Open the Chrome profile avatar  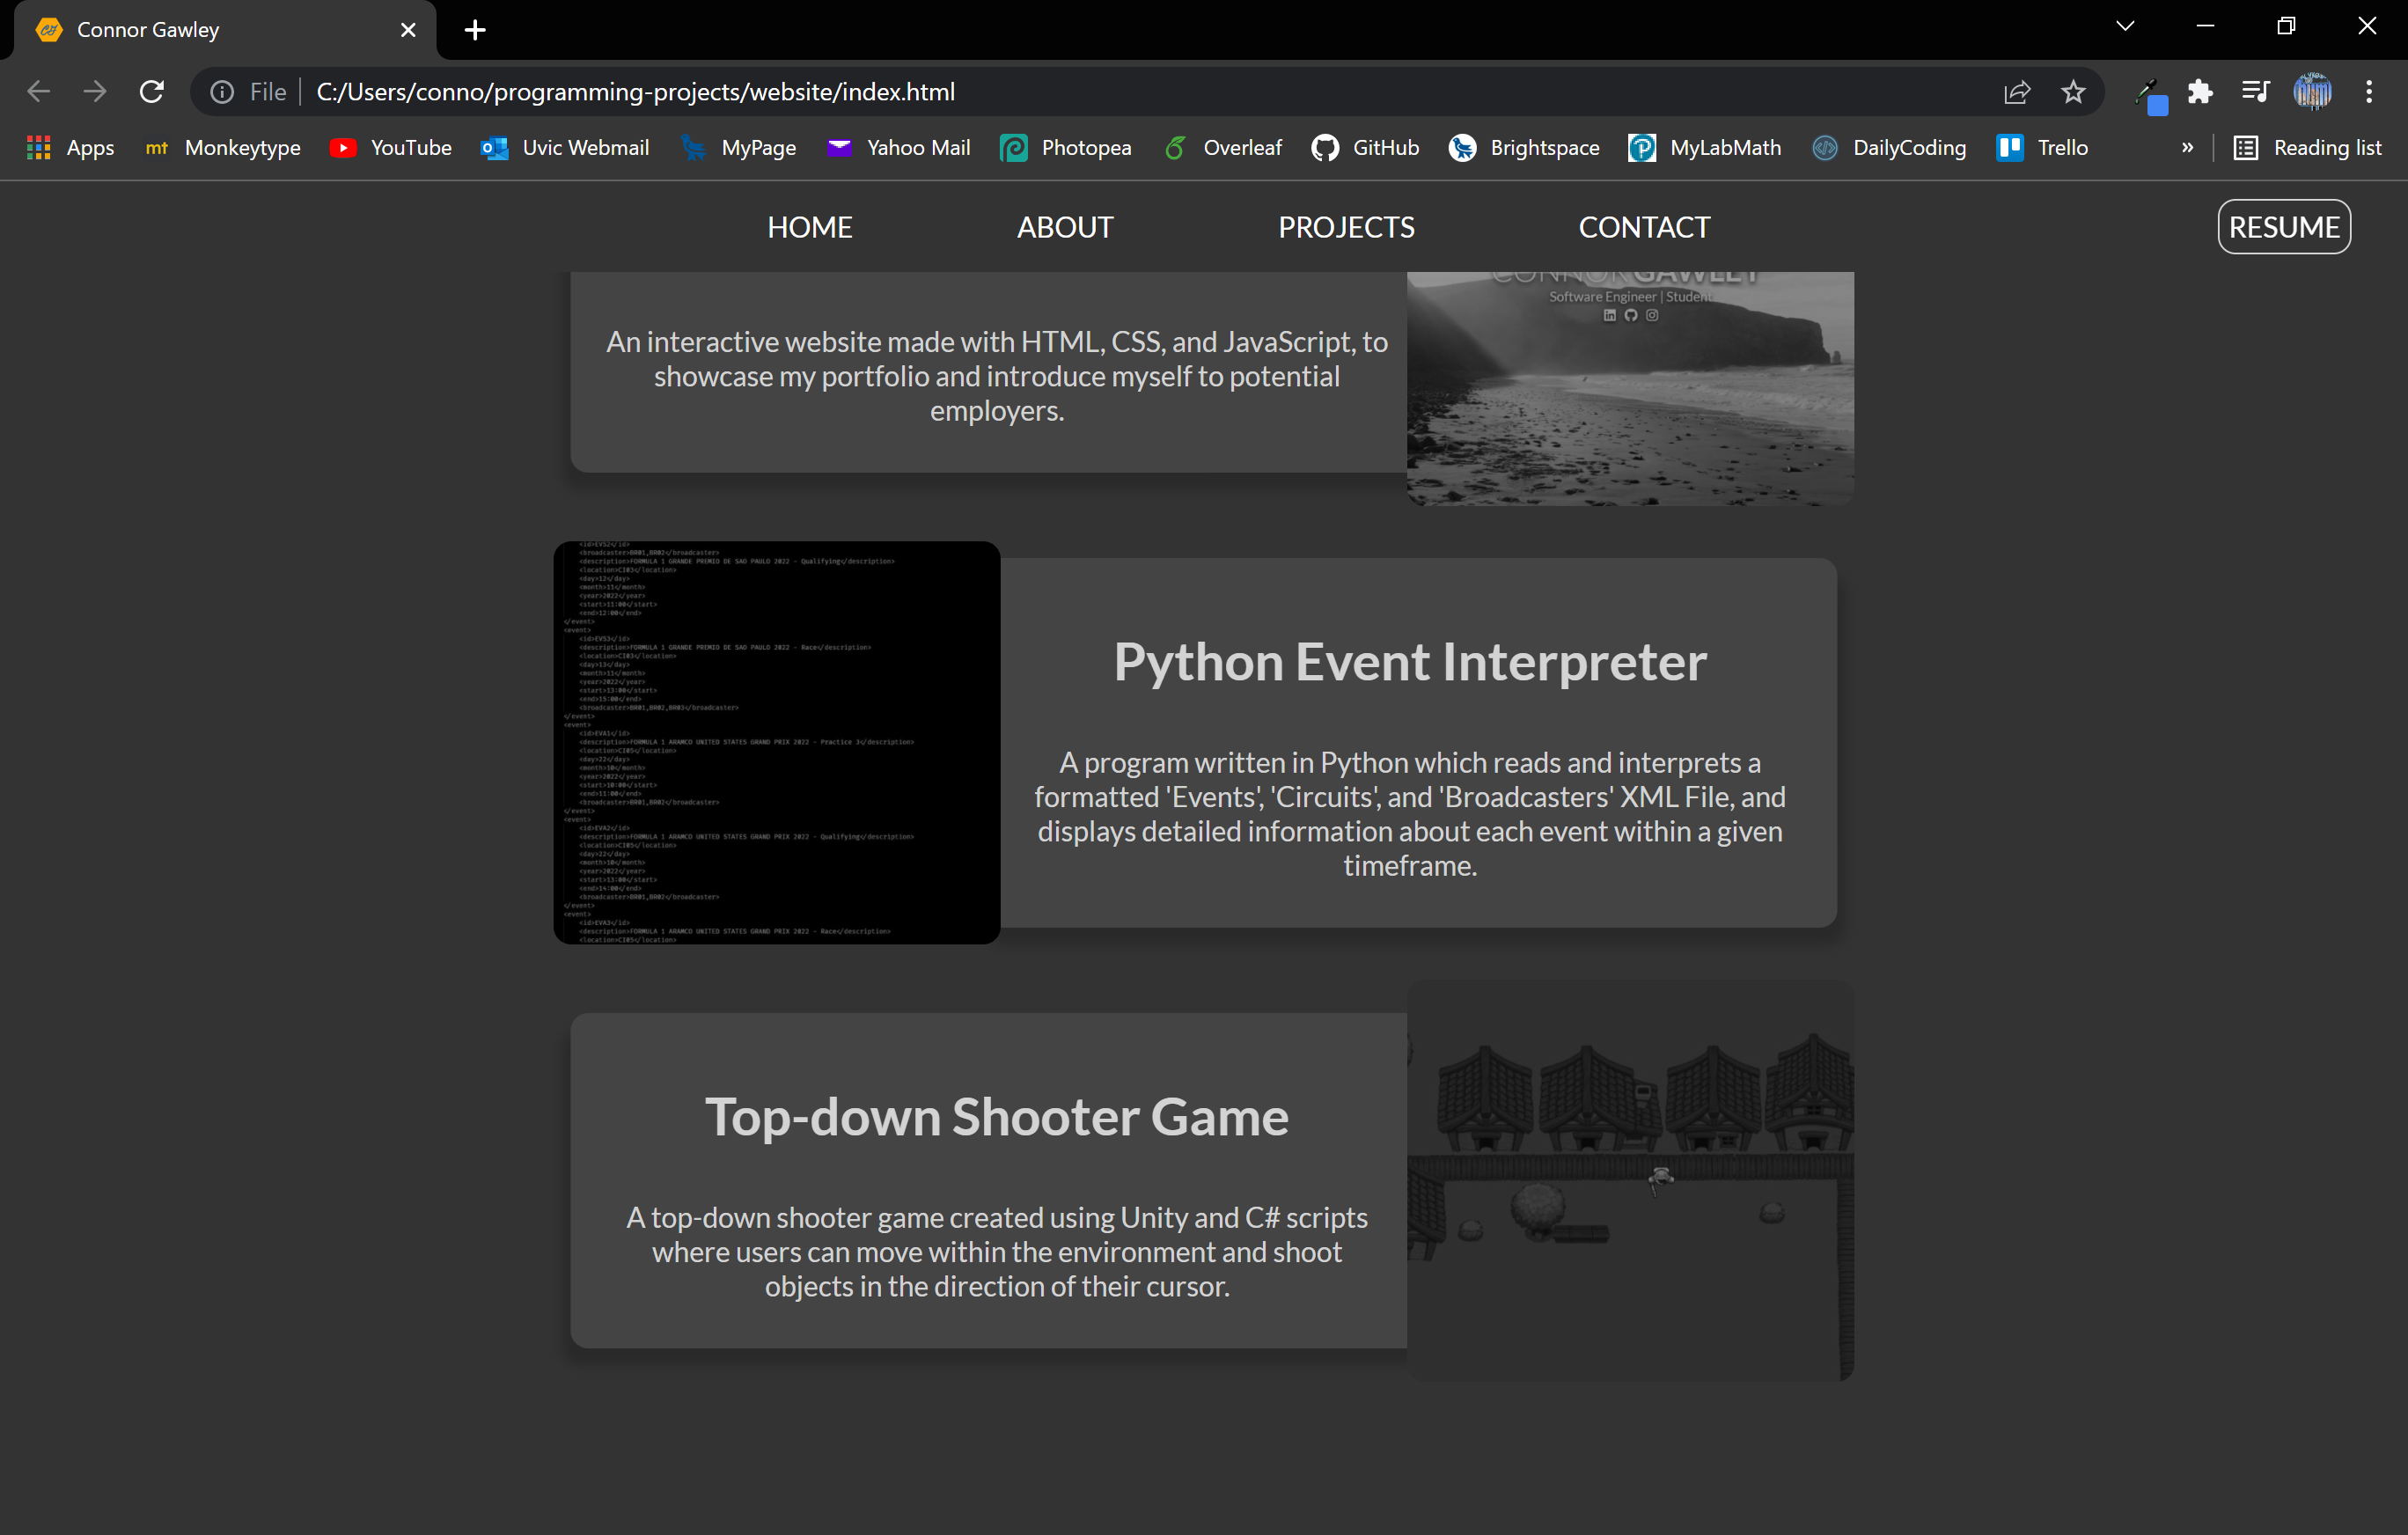(2313, 92)
